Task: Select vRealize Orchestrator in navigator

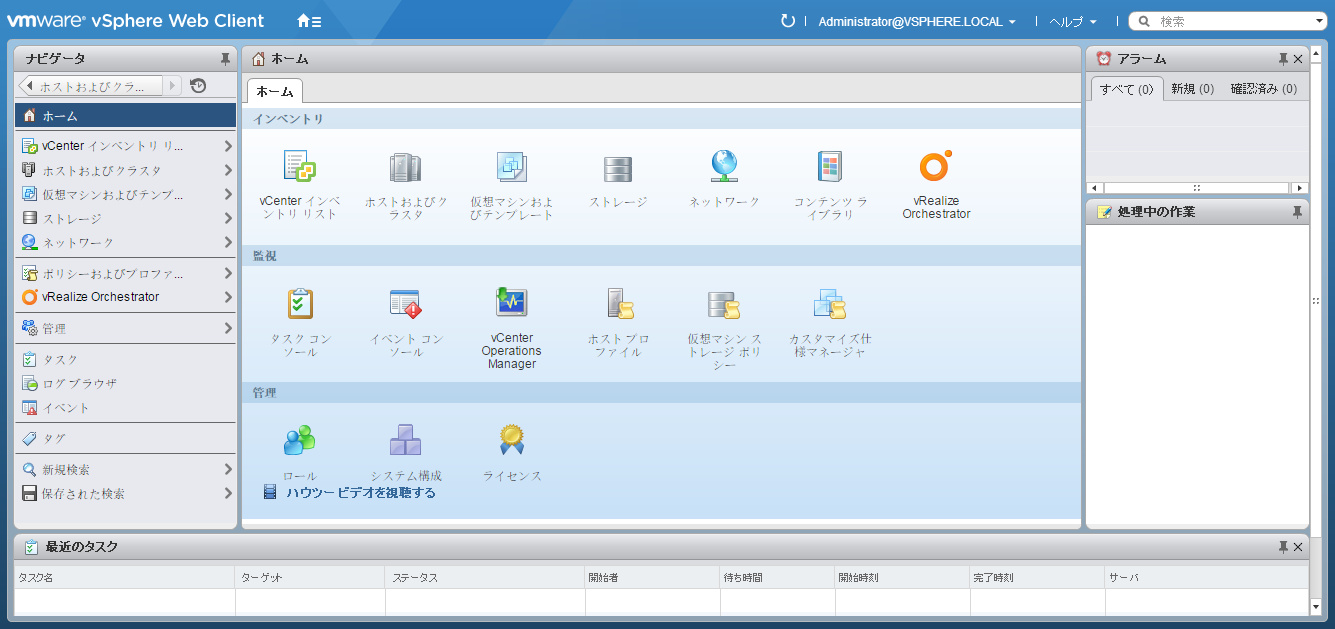Action: [126, 297]
